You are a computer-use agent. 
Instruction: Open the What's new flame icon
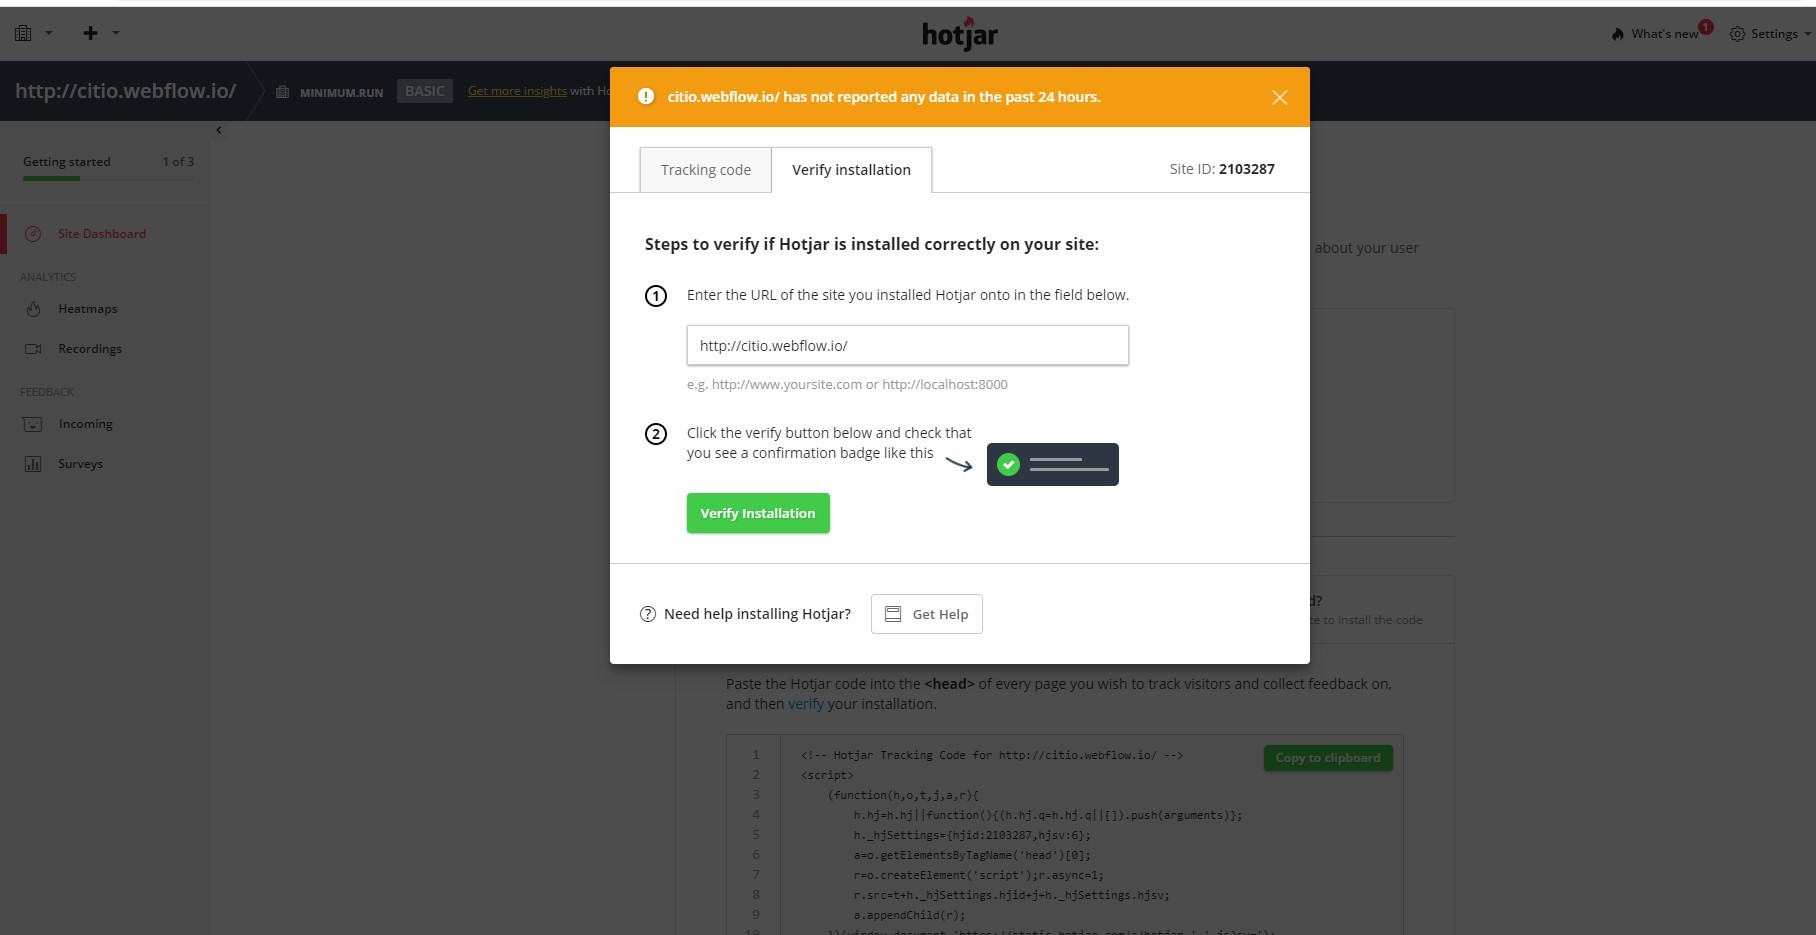[1617, 34]
